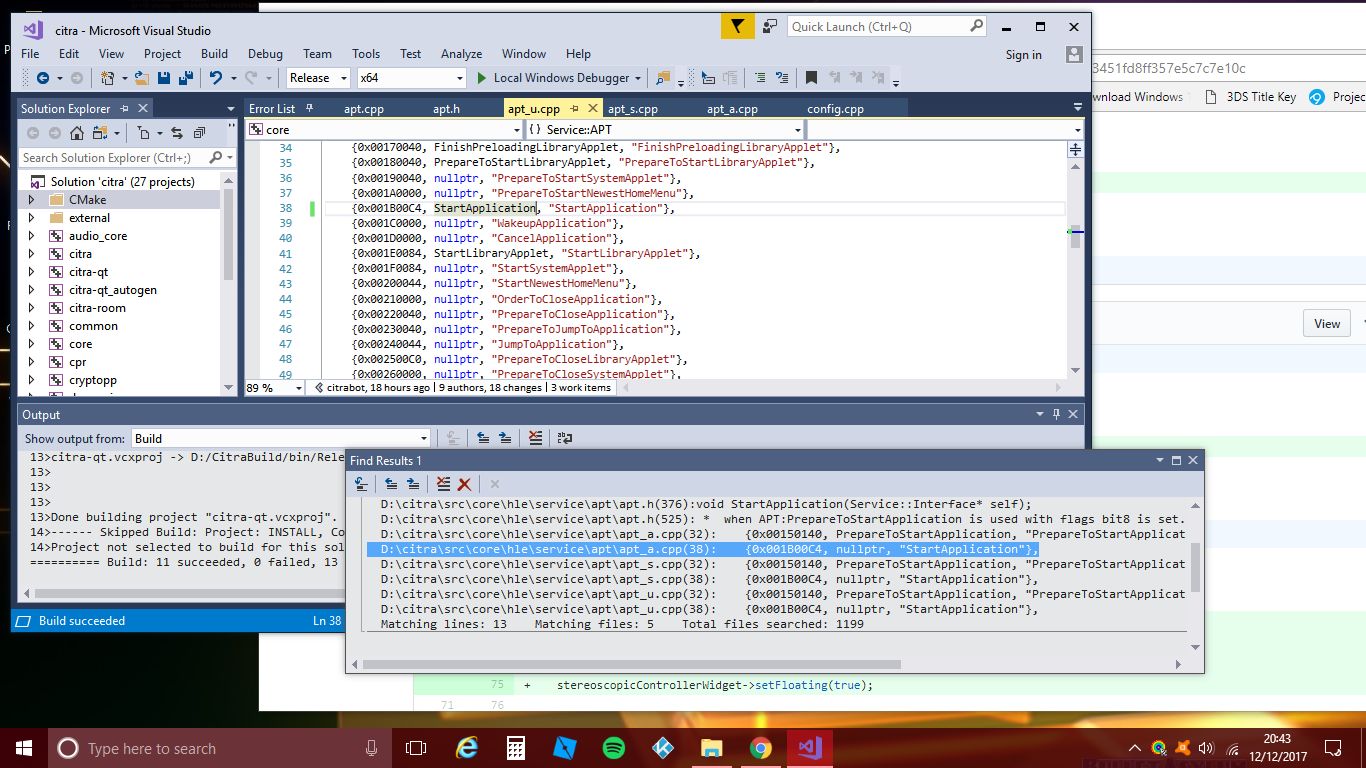This screenshot has height=768, width=1366.
Task: Toggle word wrap in Output panel
Action: click(564, 438)
